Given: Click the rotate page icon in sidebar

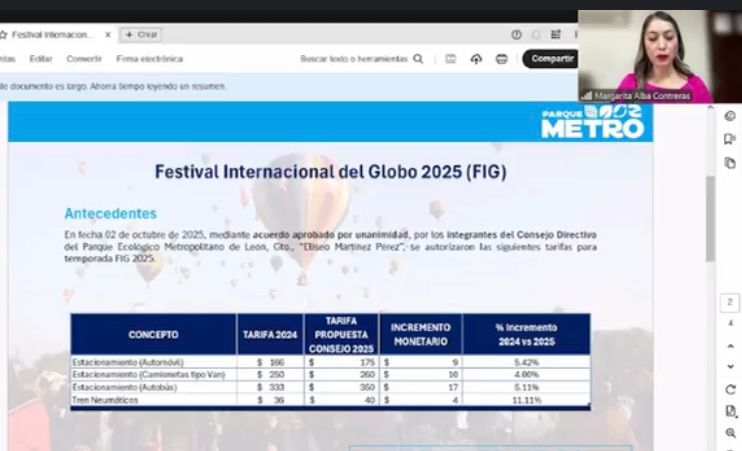Looking at the screenshot, I should coord(730,389).
